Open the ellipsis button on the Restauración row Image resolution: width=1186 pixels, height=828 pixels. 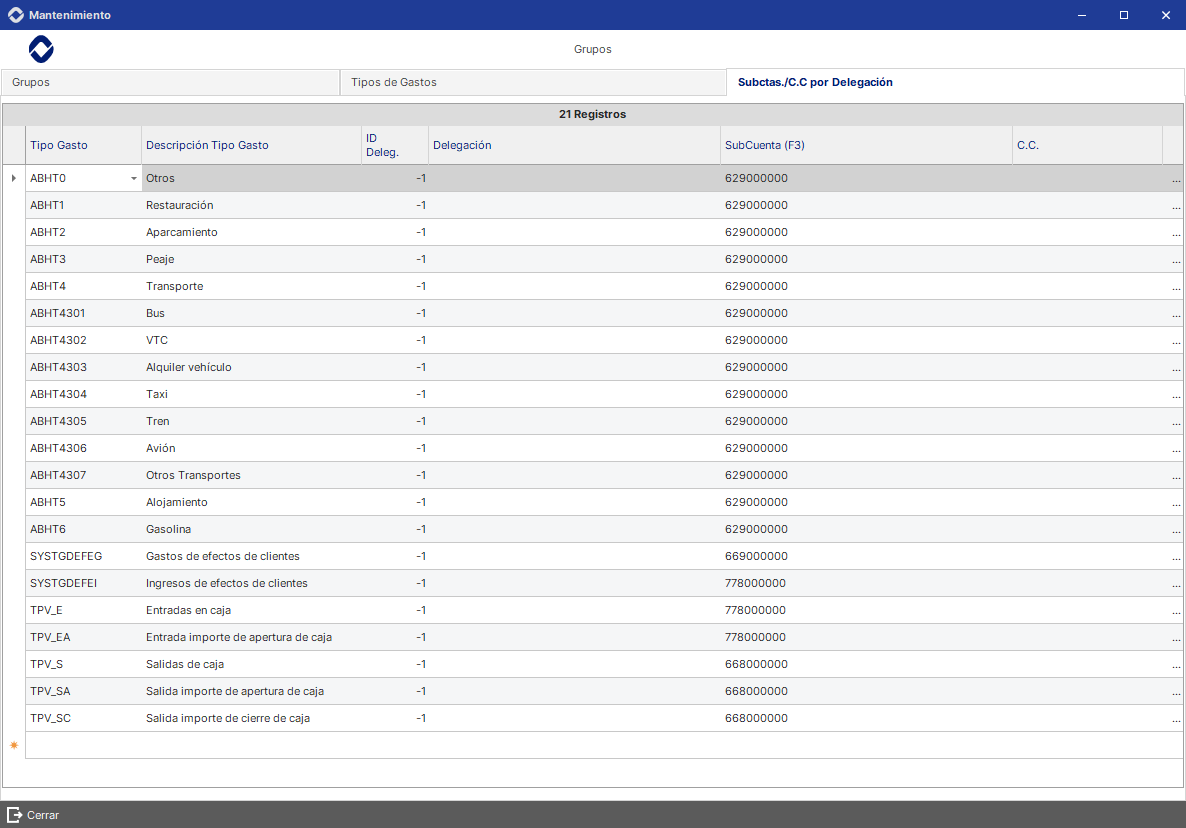click(x=1175, y=206)
